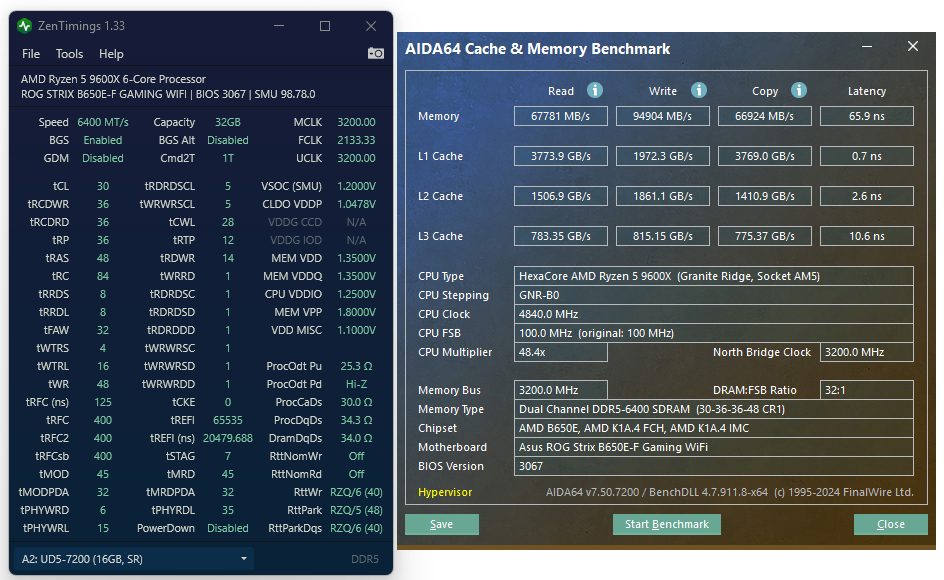The image size is (944, 580).
Task: Click the Memory Type Dual Channel DDR5-6400 field
Action: click(713, 409)
